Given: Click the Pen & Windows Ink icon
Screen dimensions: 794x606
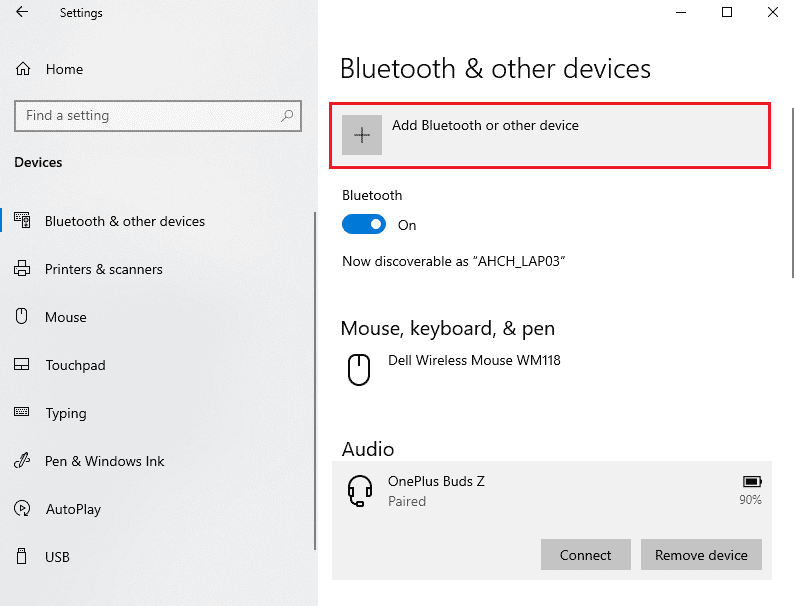Looking at the screenshot, I should (x=22, y=460).
